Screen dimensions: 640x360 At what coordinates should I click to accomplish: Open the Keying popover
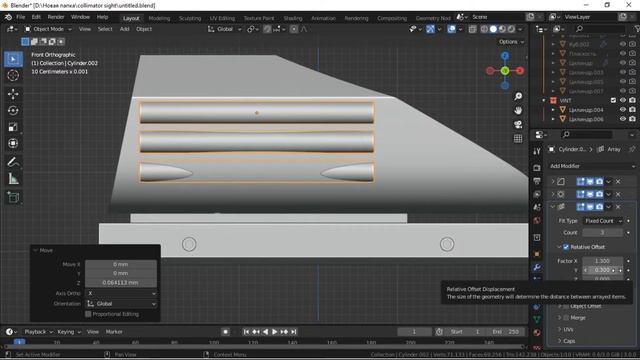69,332
